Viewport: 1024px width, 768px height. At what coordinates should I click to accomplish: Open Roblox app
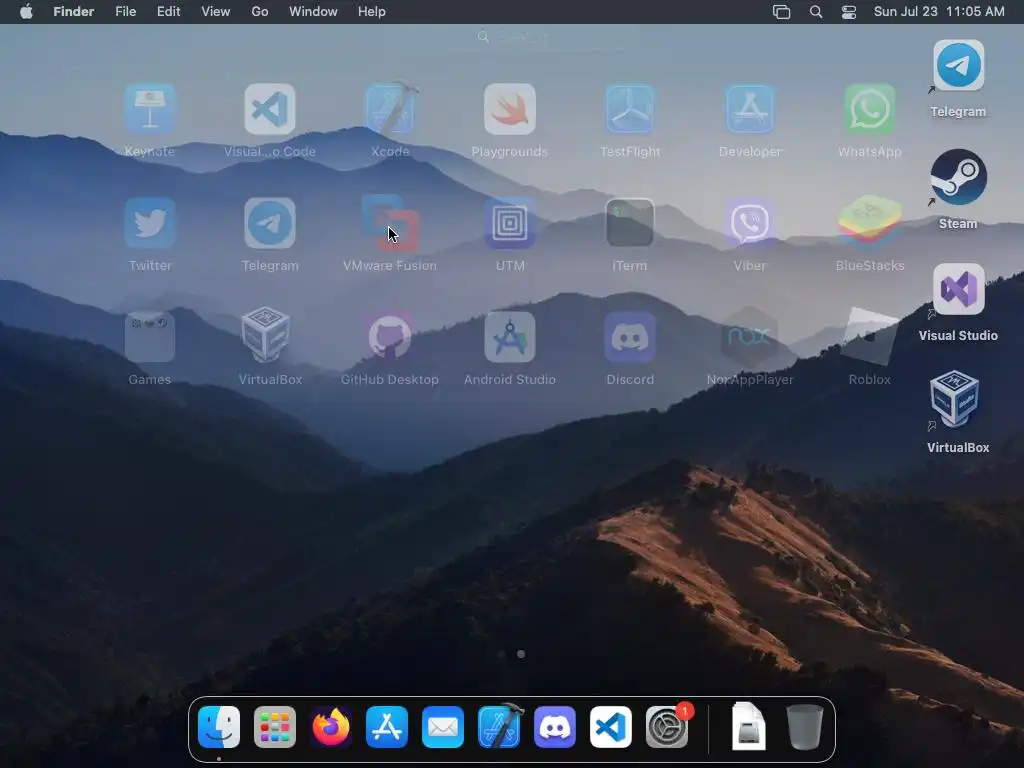(870, 337)
